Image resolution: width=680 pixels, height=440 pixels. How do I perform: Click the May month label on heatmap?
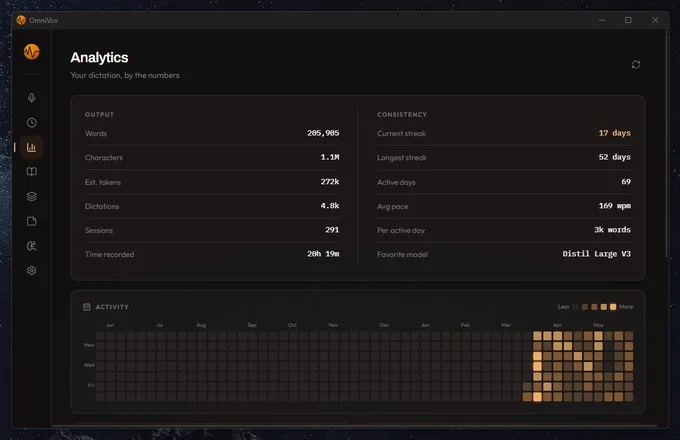[x=598, y=325]
